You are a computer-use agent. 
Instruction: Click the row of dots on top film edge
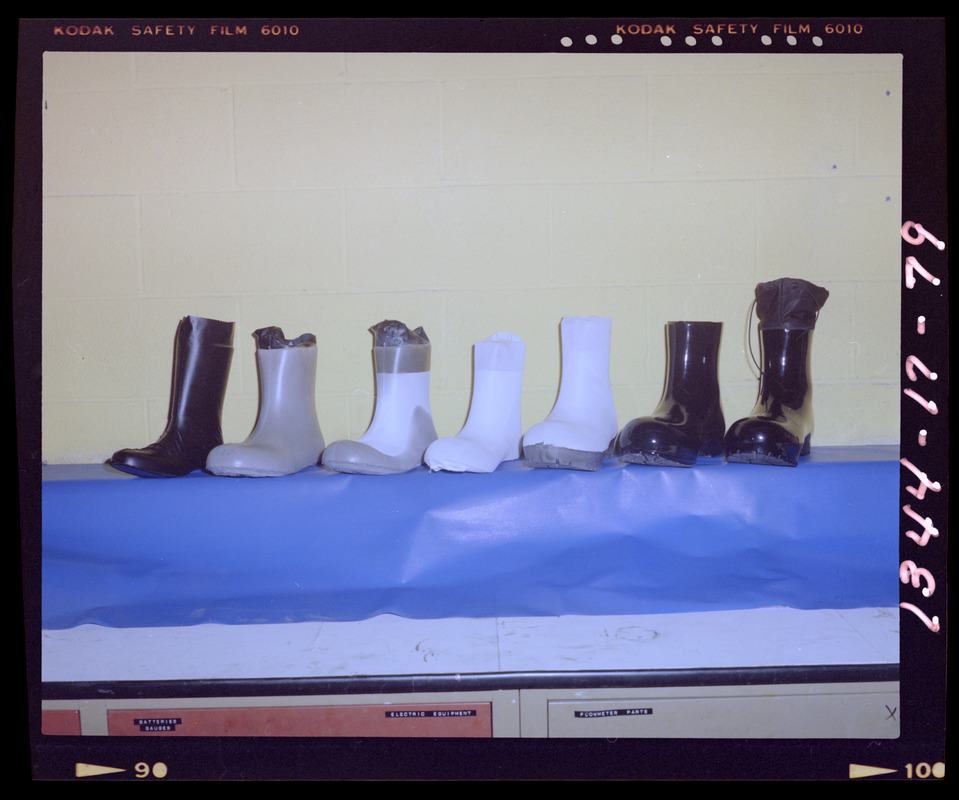tap(690, 42)
